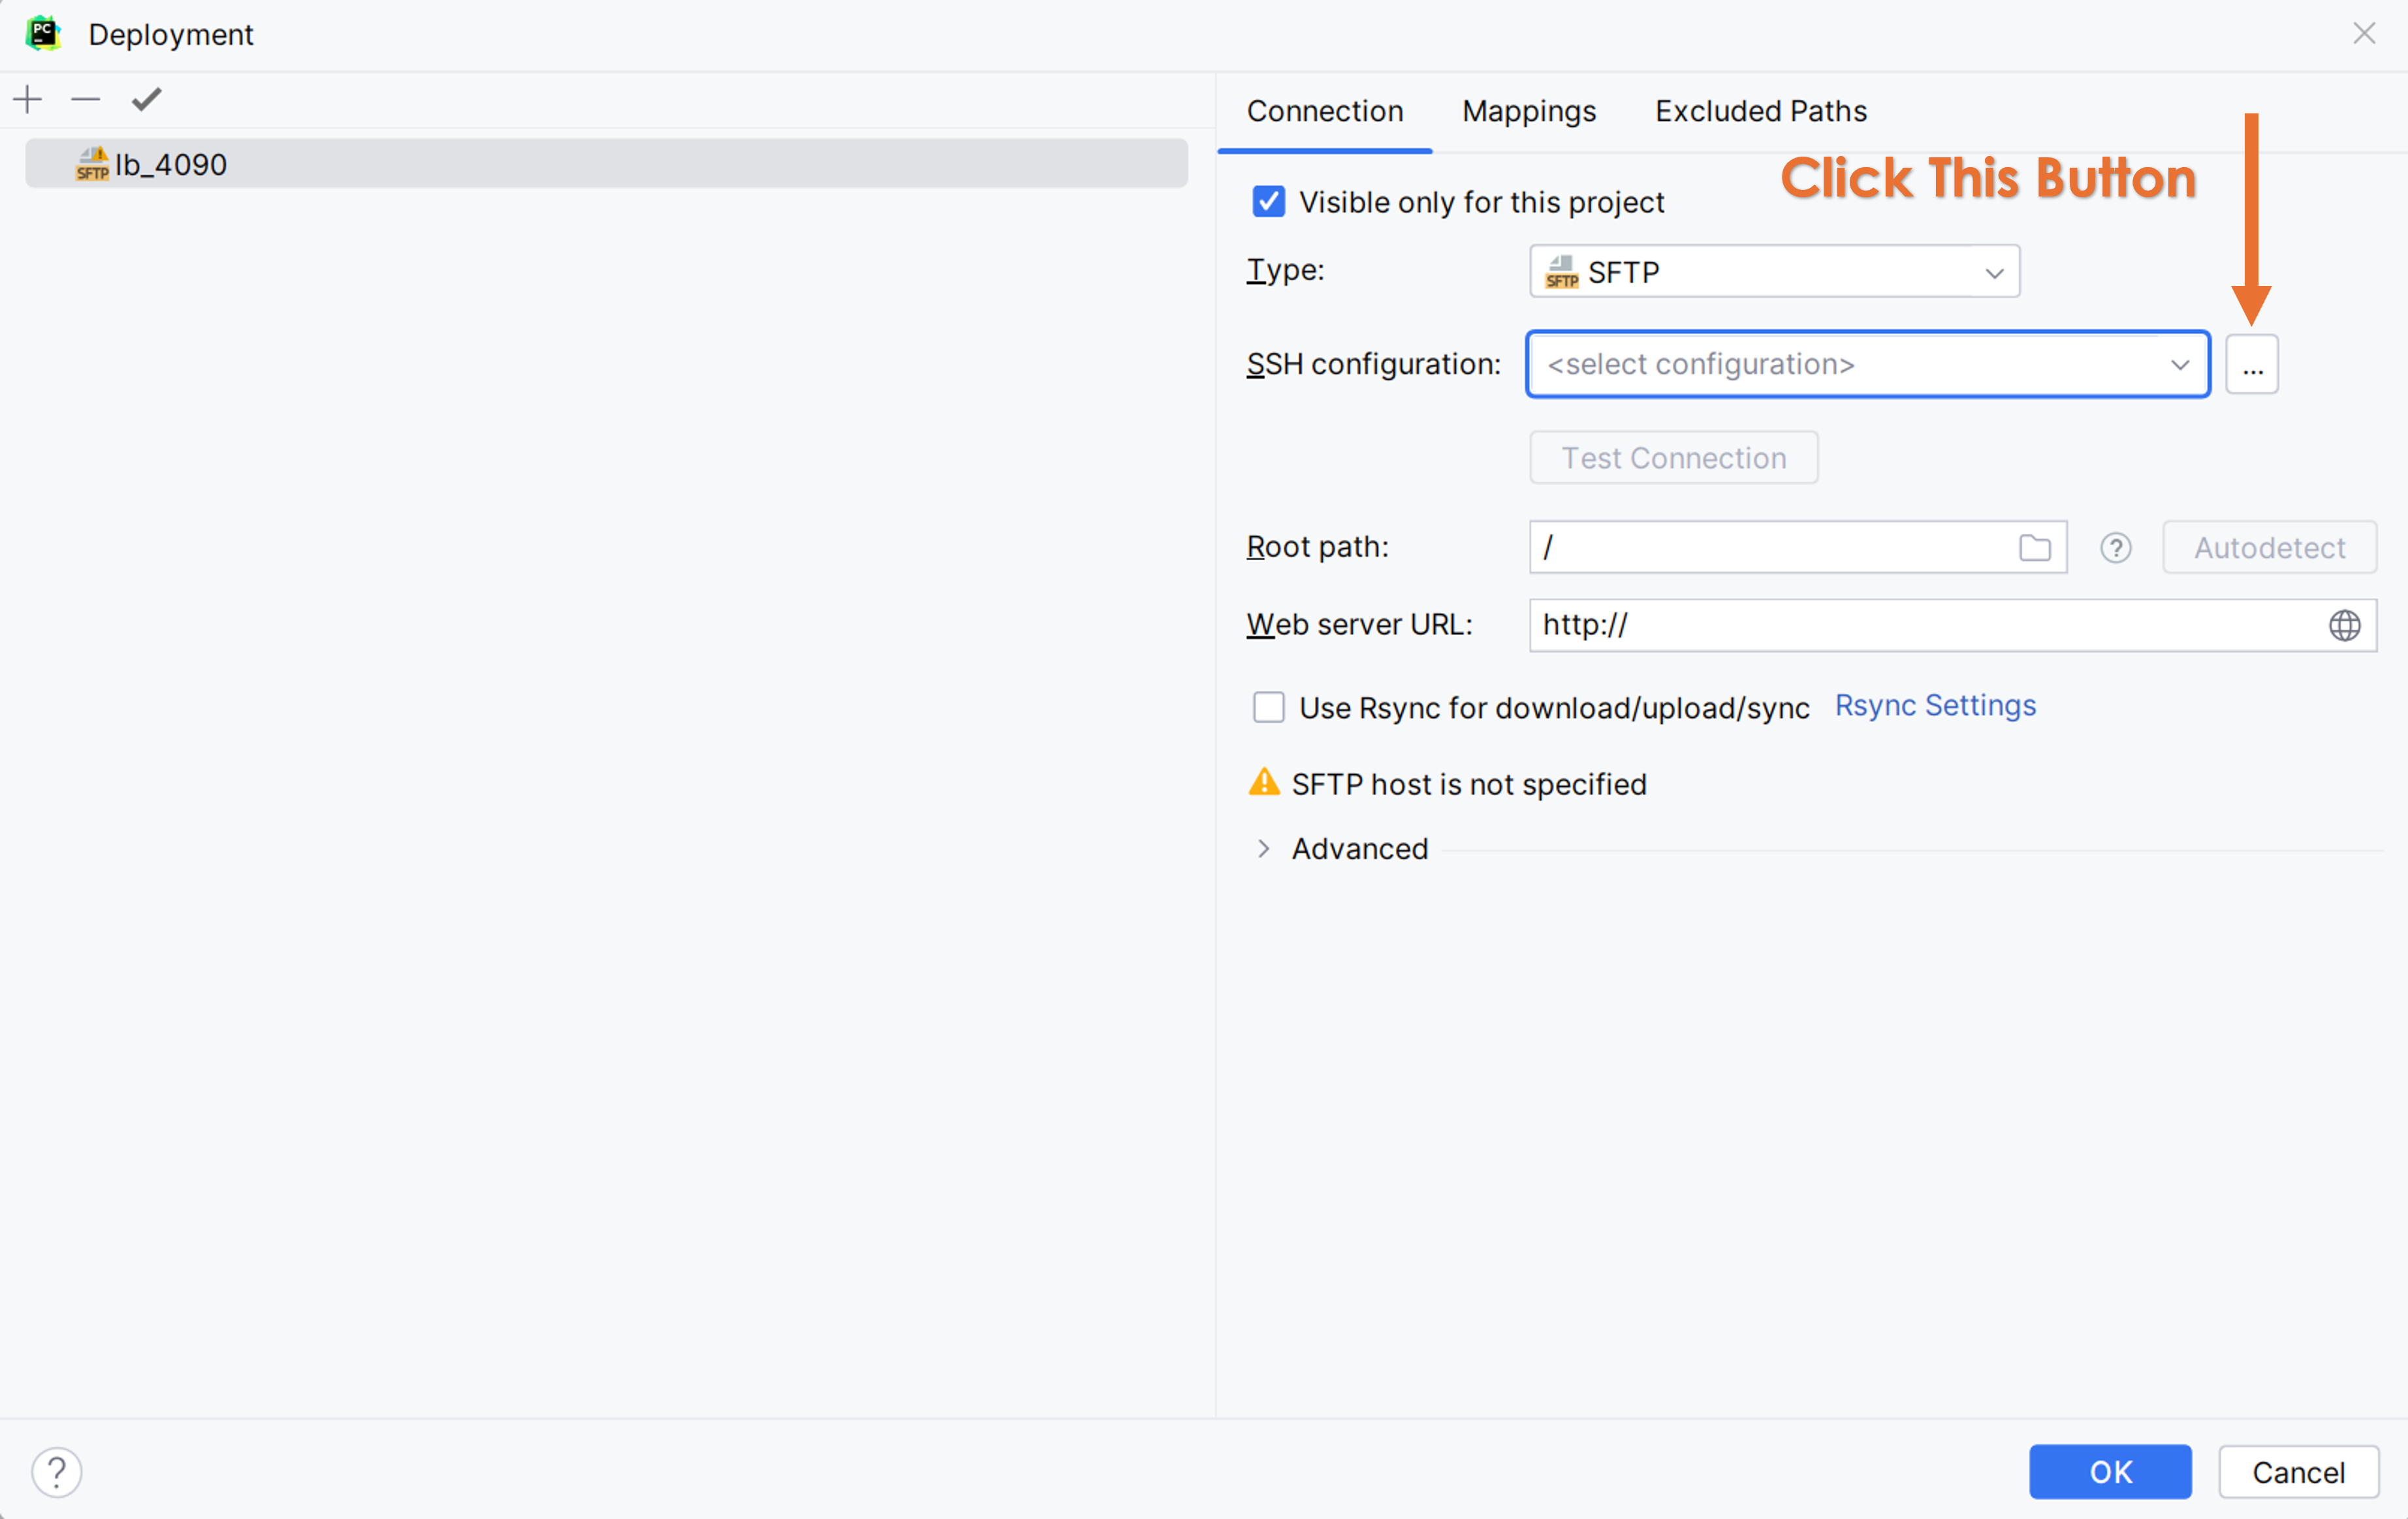Switch to the Excluded Paths tab
Viewport: 2408px width, 1519px height.
coord(1760,111)
